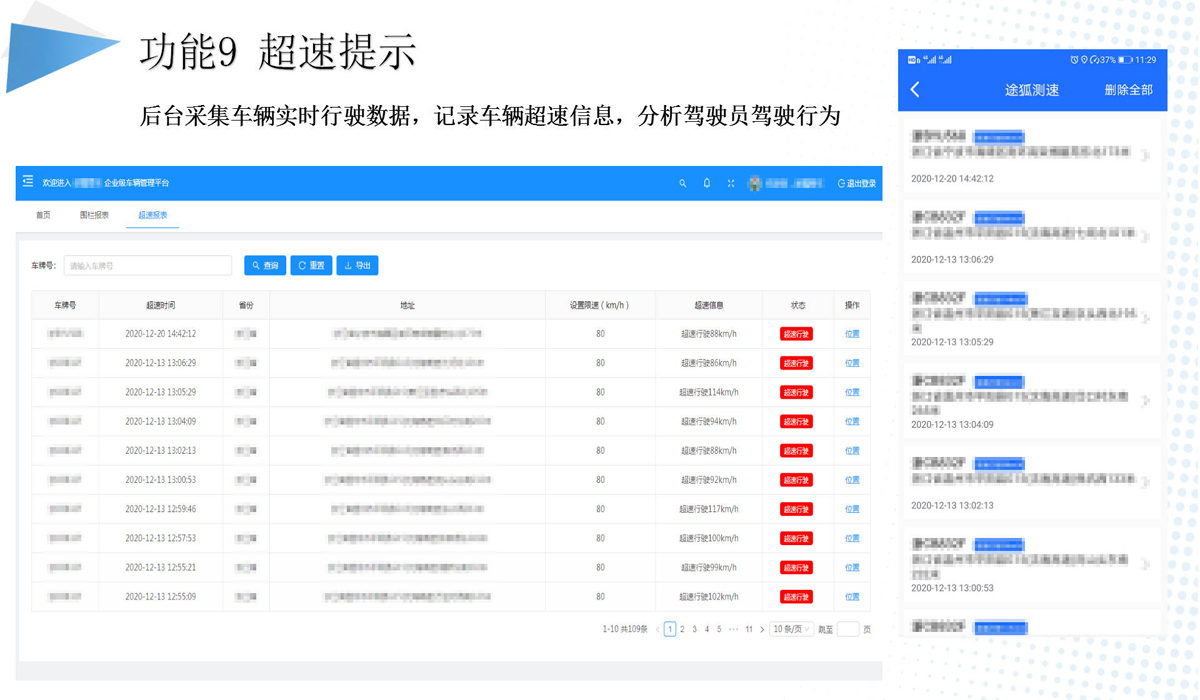Open the first mobile alert dated 2020-12-20
Viewport: 1200px width, 700px height.
pos(1030,155)
